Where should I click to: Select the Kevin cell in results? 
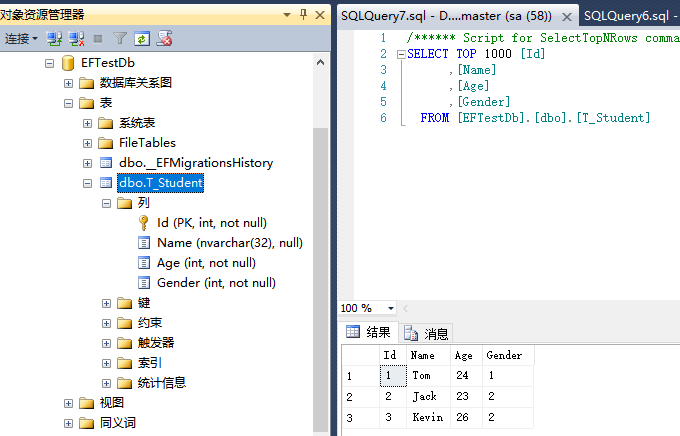click(428, 417)
